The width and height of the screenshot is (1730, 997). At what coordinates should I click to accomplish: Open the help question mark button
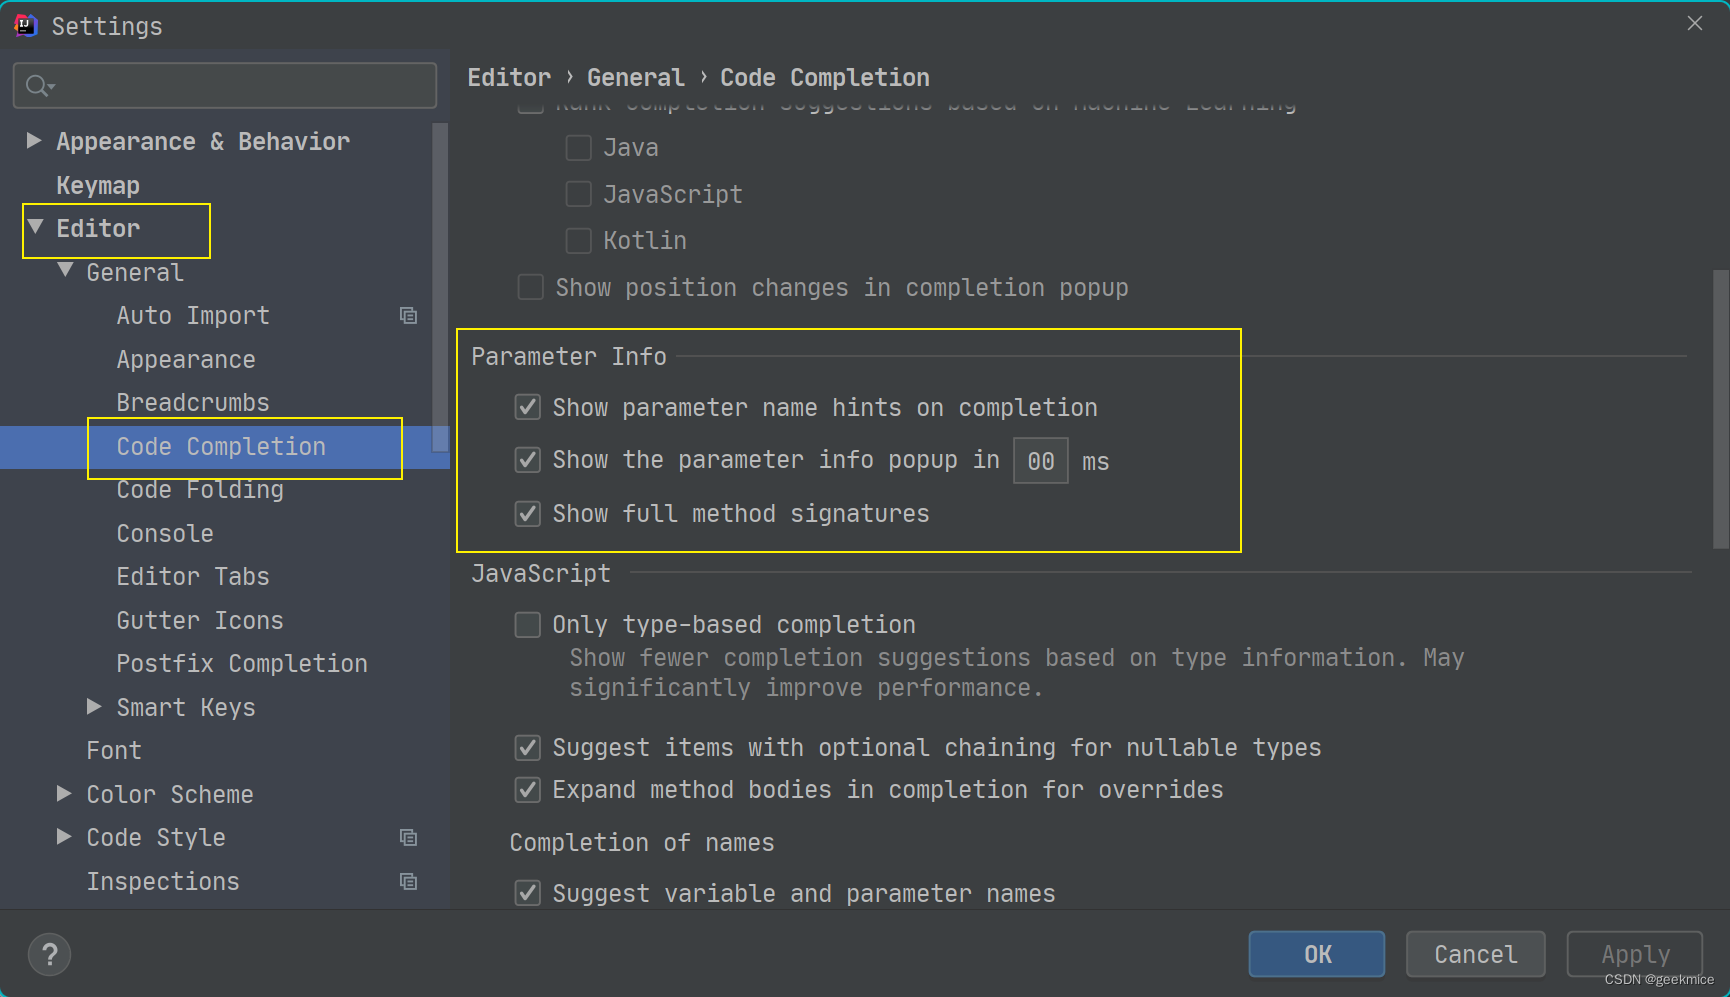click(x=50, y=954)
